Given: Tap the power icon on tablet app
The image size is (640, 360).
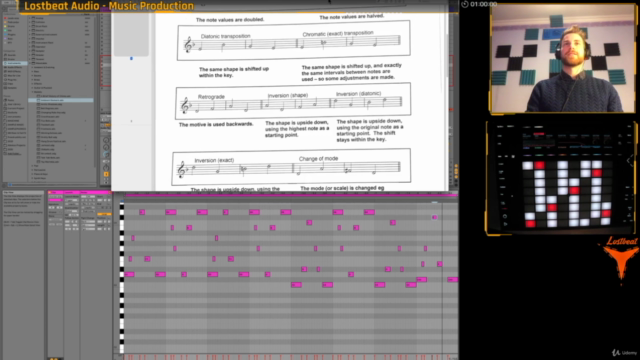Looking at the screenshot, I should (505, 216).
